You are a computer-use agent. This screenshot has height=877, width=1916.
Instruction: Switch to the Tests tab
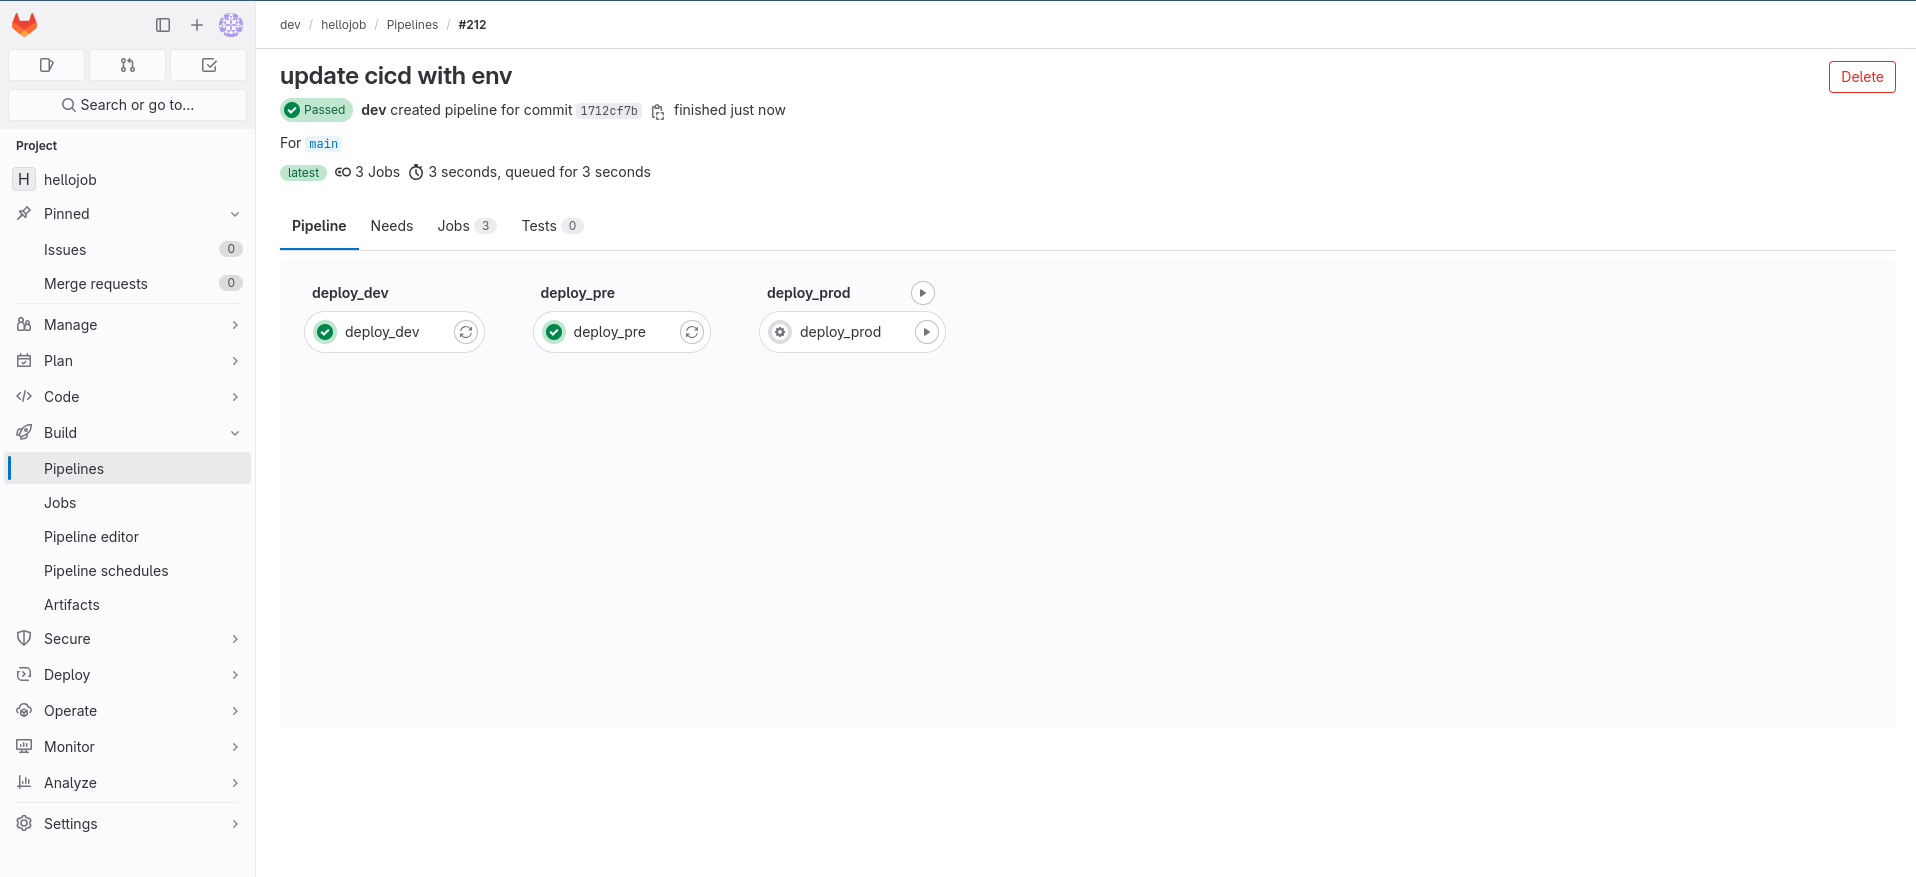point(552,226)
